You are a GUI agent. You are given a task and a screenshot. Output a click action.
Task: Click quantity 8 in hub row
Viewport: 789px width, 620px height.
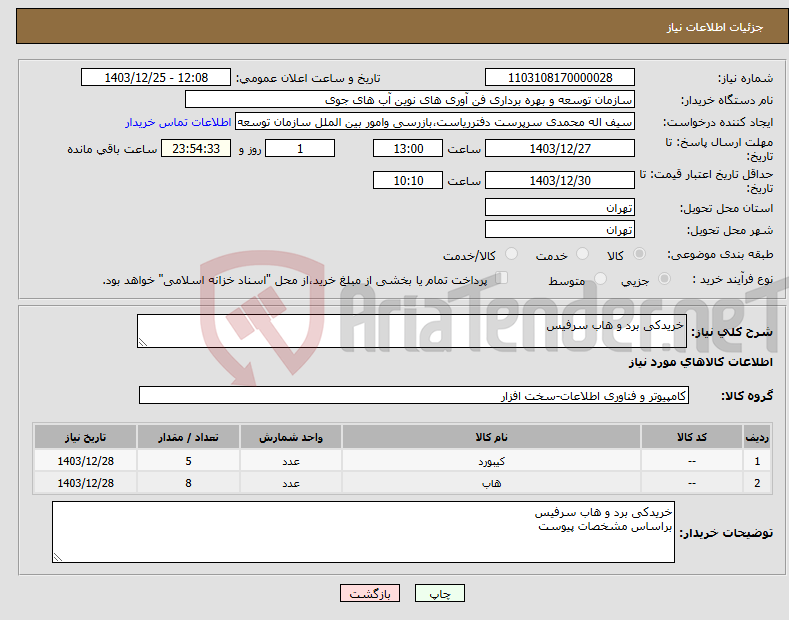click(x=188, y=483)
